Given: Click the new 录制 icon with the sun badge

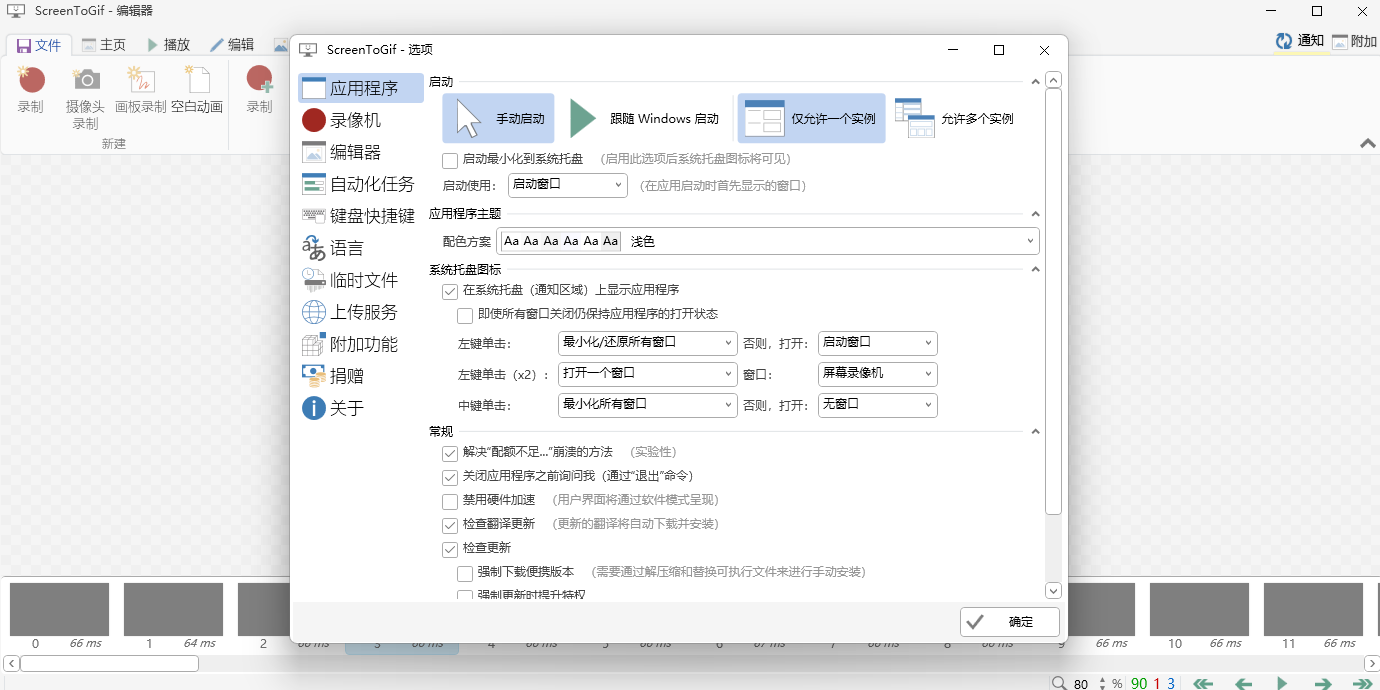Looking at the screenshot, I should [30, 89].
